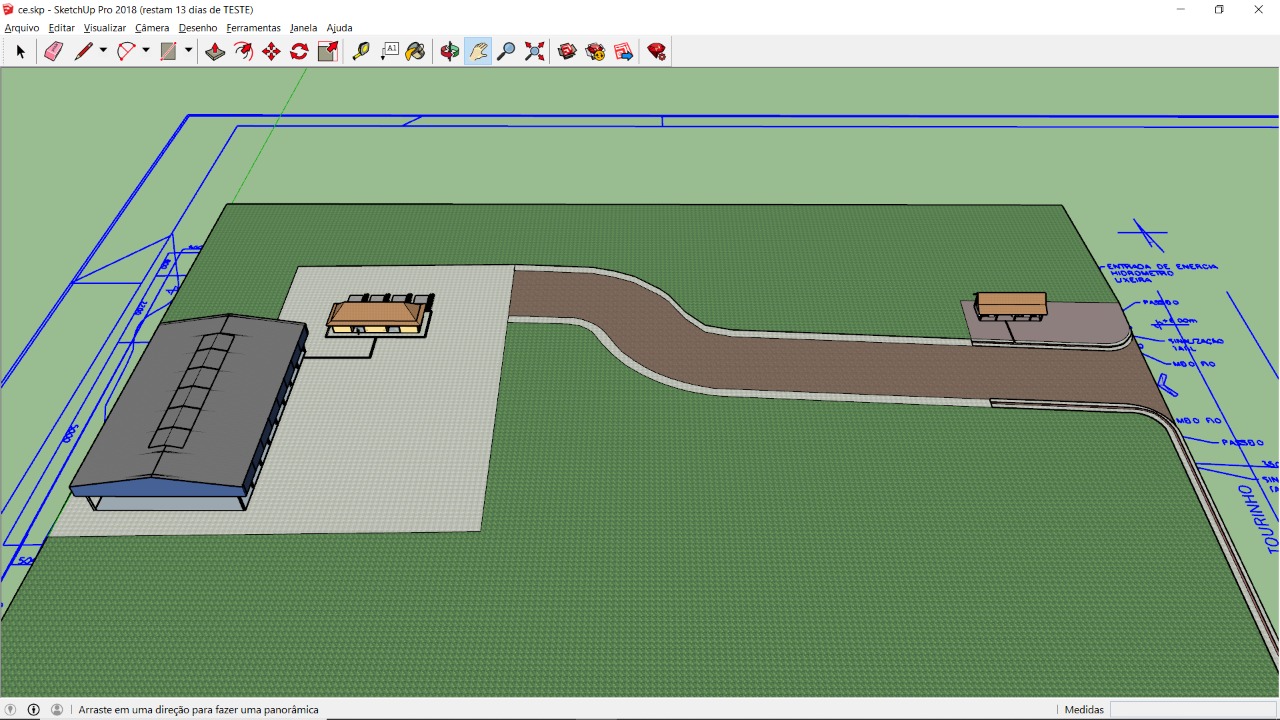Screen dimensions: 1280x720
Task: Select the Eraser tool
Action: click(53, 51)
